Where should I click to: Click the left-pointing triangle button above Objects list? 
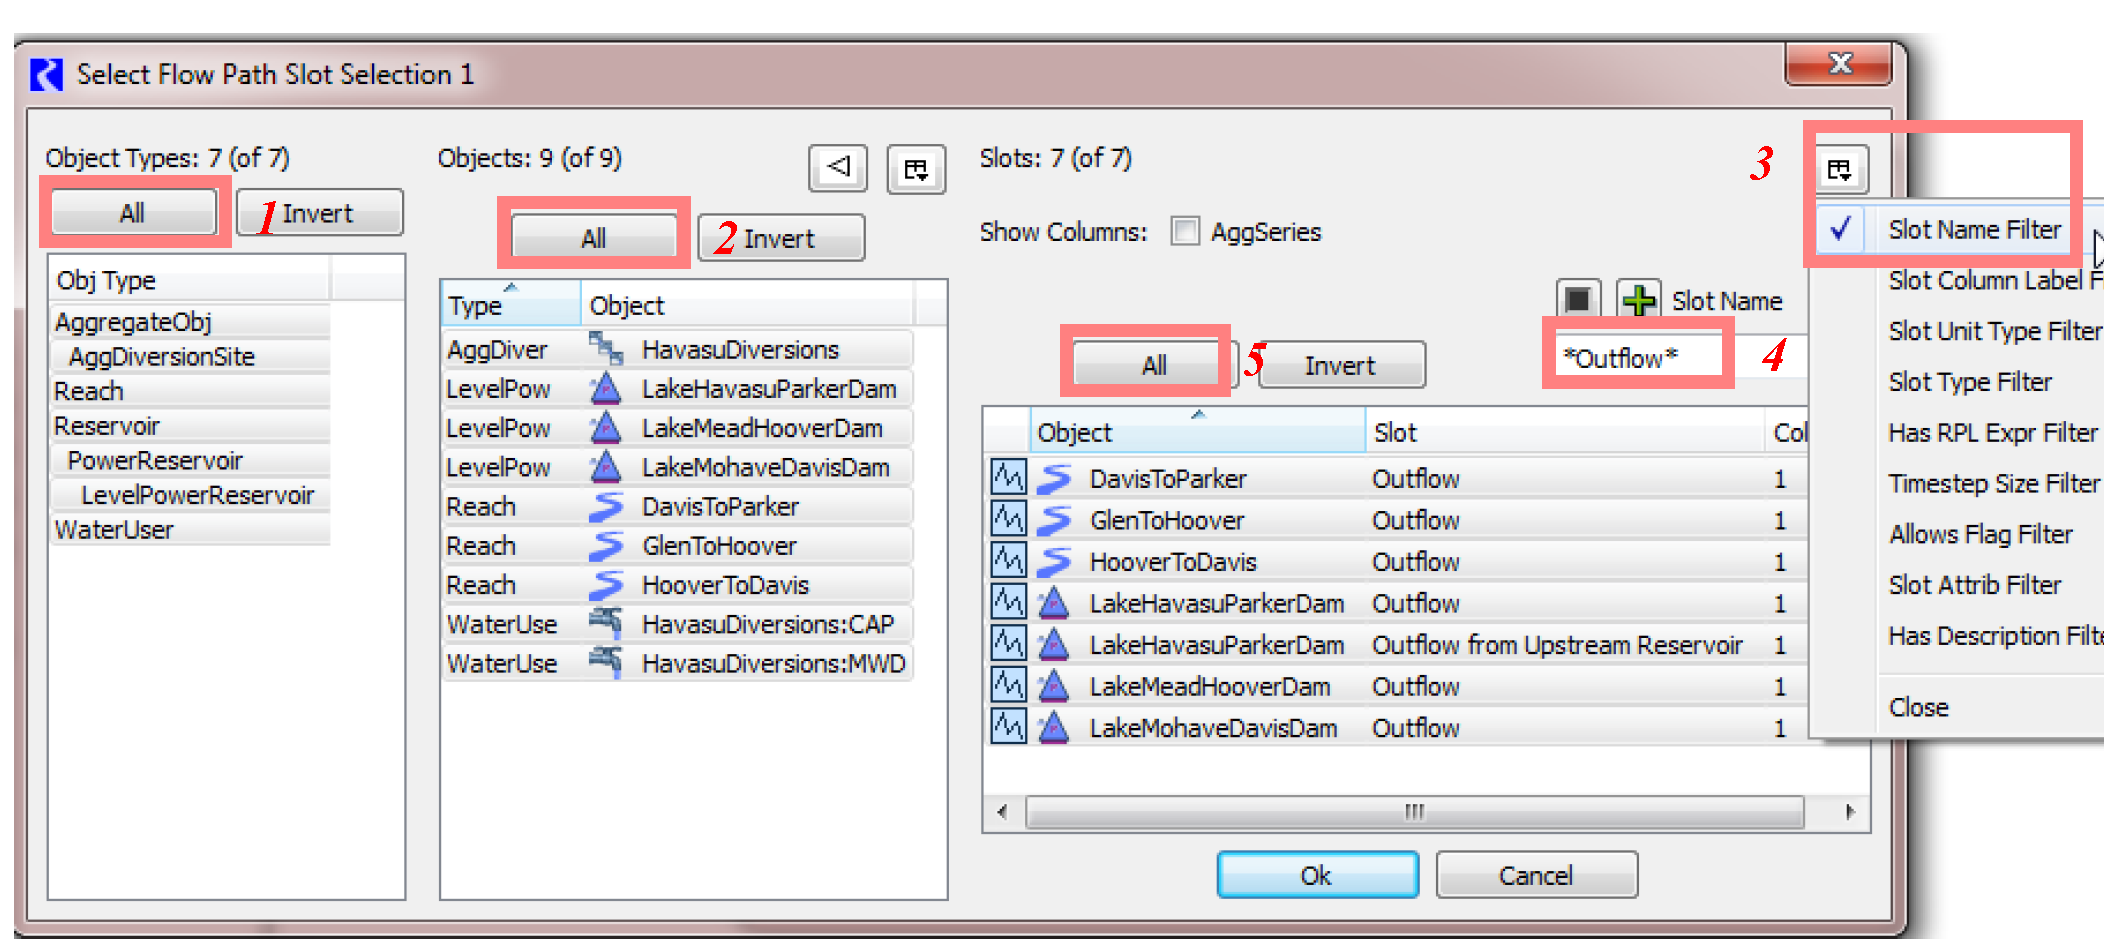[x=838, y=167]
